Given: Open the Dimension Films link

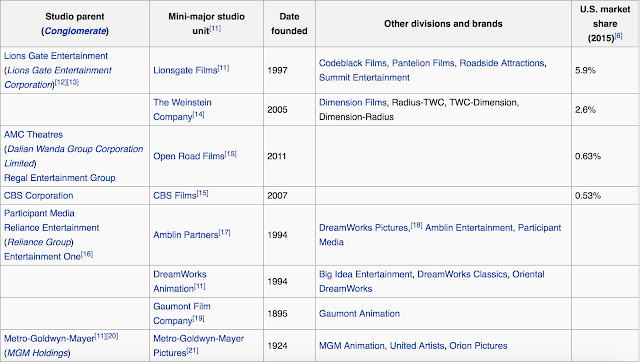Looking at the screenshot, I should pos(353,102).
